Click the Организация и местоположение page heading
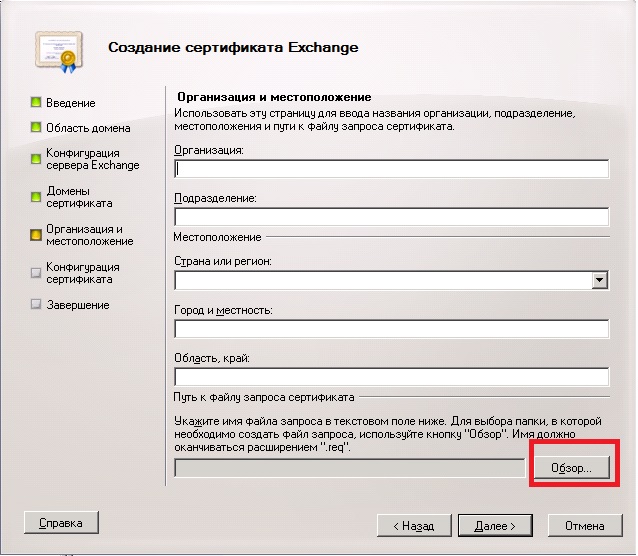This screenshot has width=638, height=556. 274,97
